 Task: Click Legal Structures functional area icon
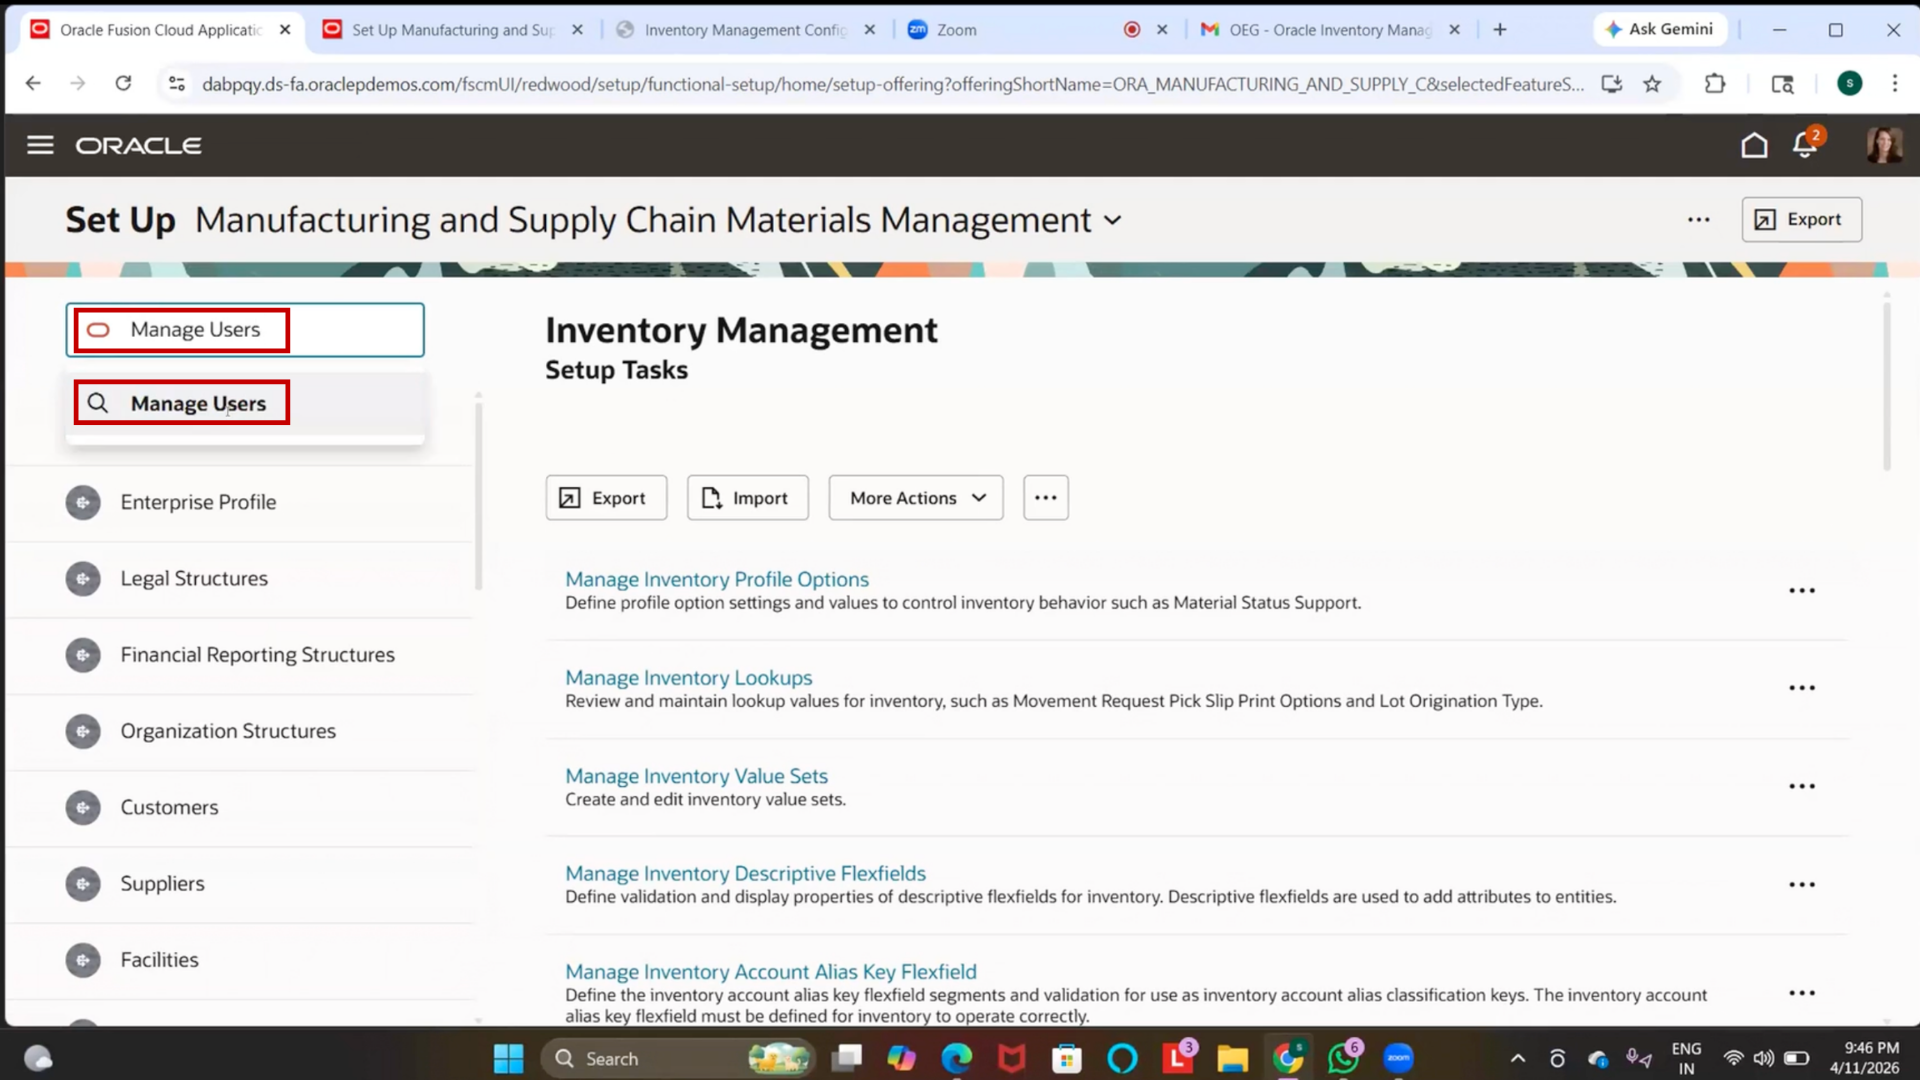click(83, 578)
